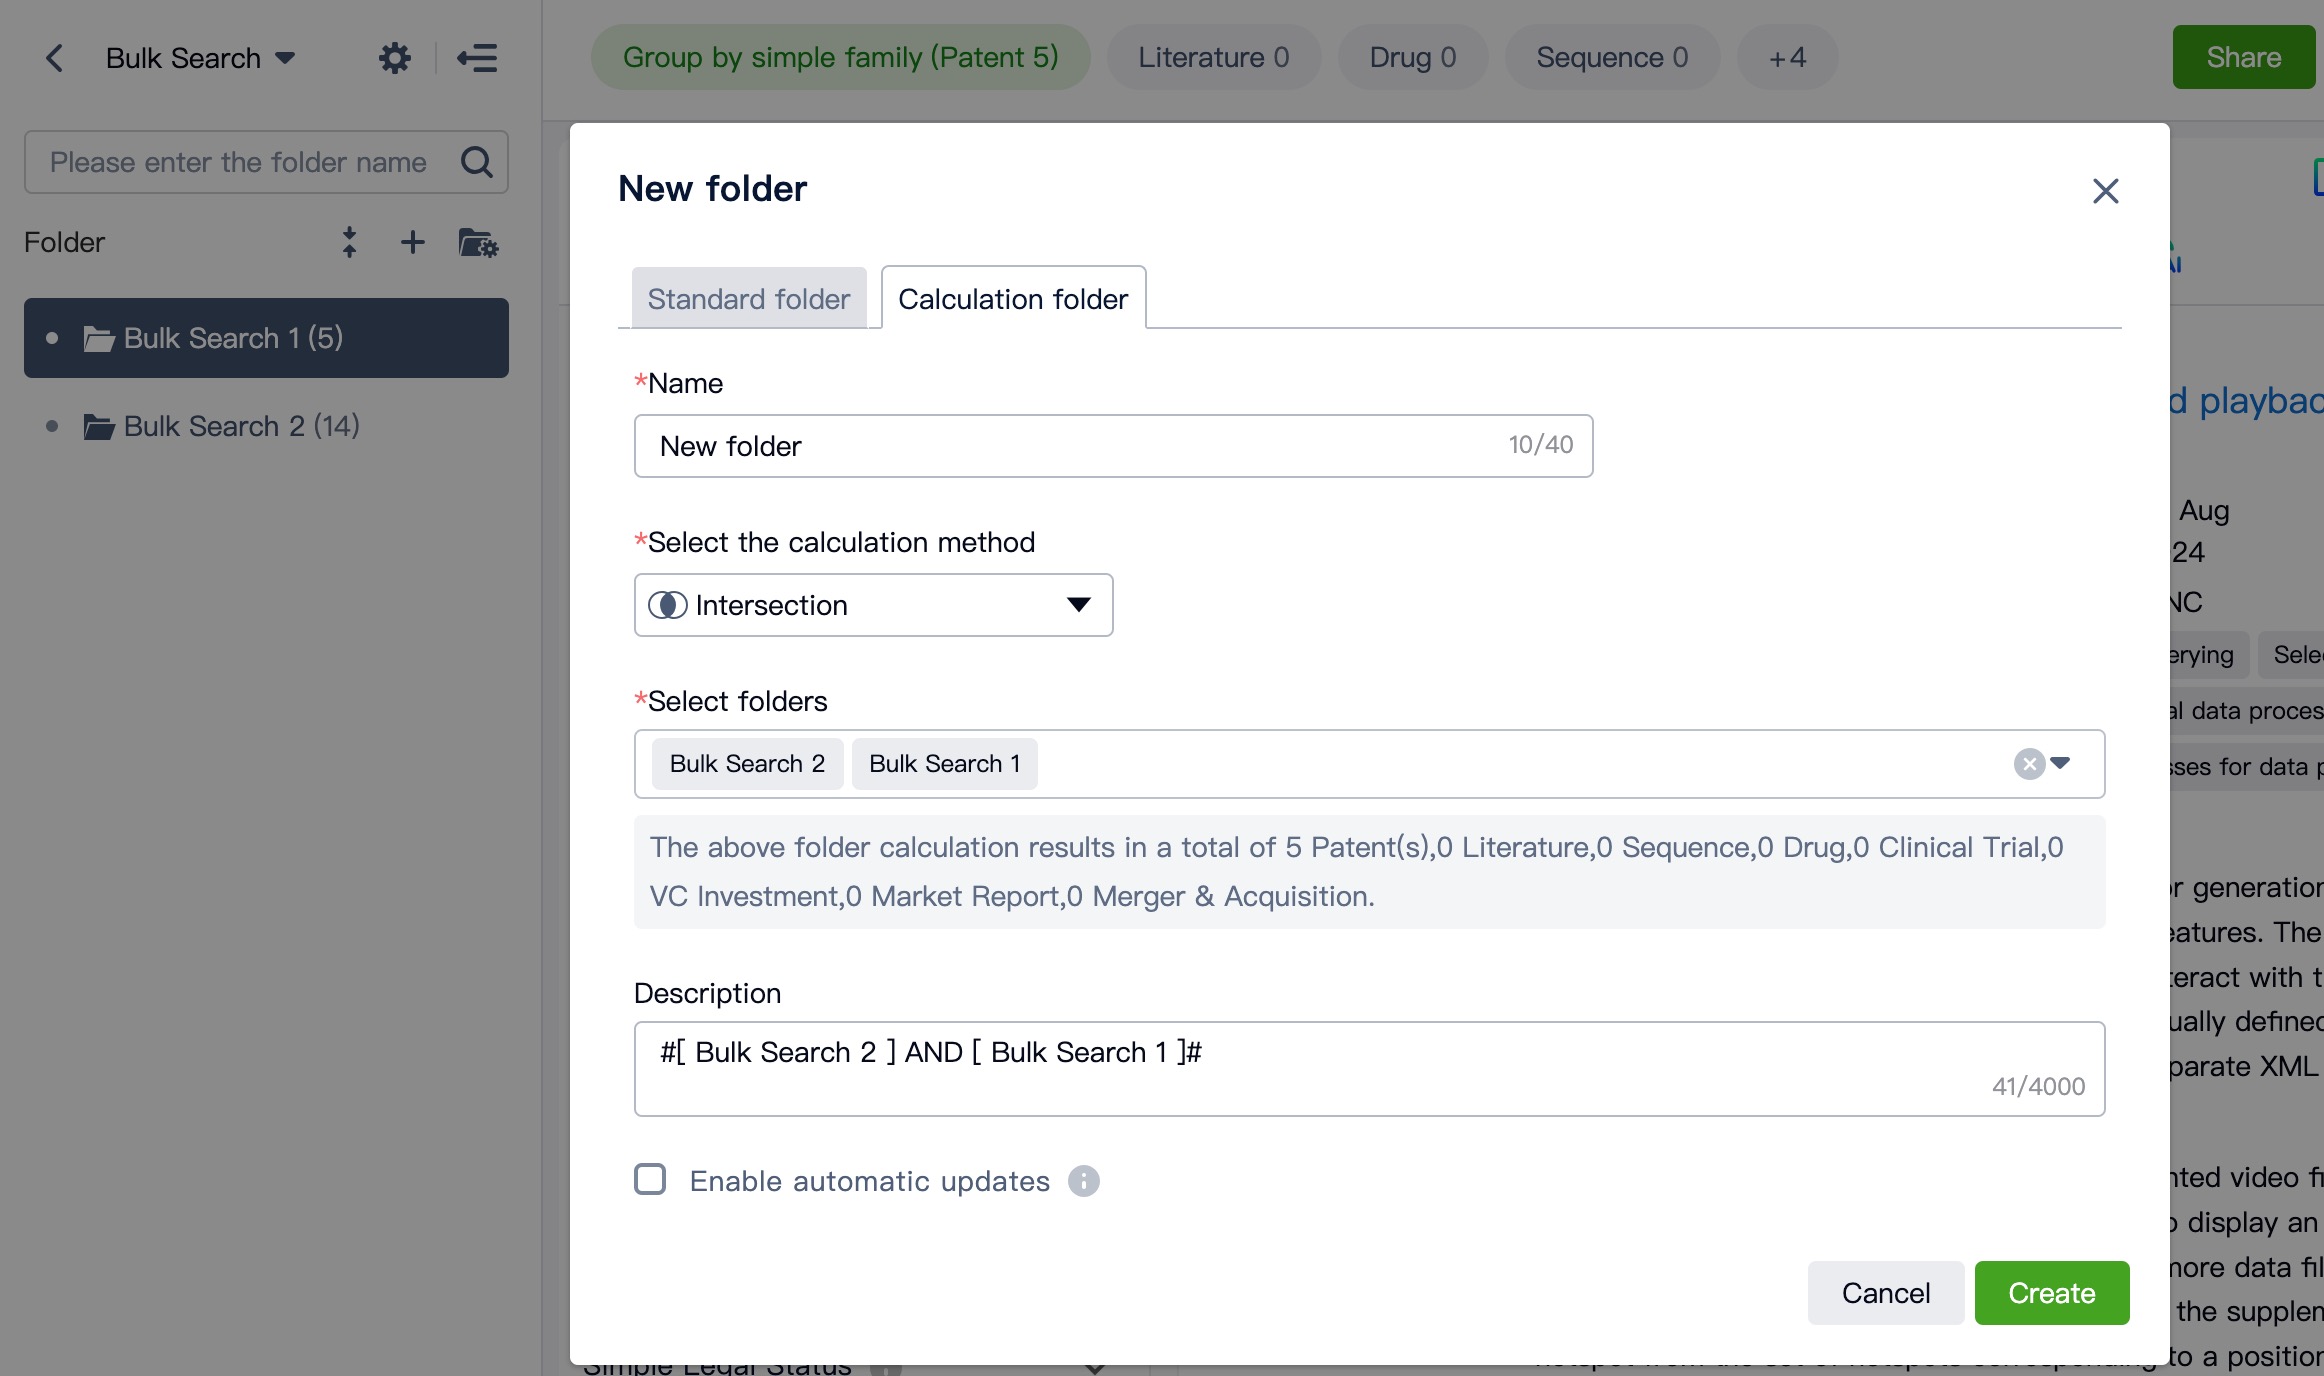This screenshot has height=1376, width=2324.
Task: Open the Bulk Search workspace dropdown
Action: (x=200, y=58)
